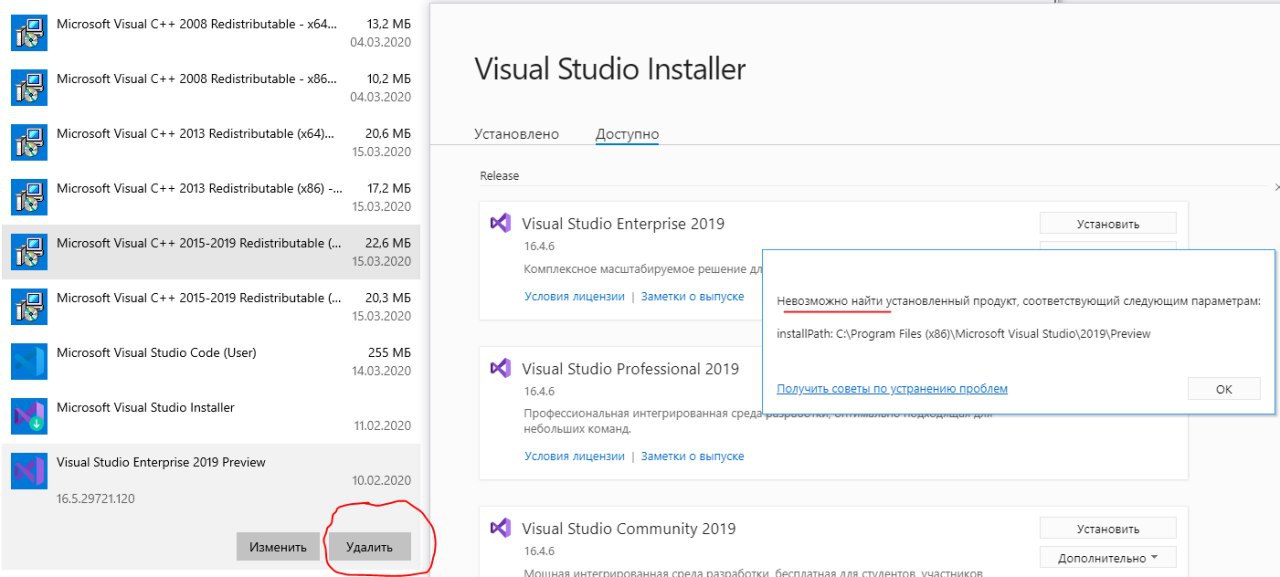Click the 20,3 МБ Visual C++ 2015-2019 icon
Image resolution: width=1280 pixels, height=577 pixels.
pos(28,307)
